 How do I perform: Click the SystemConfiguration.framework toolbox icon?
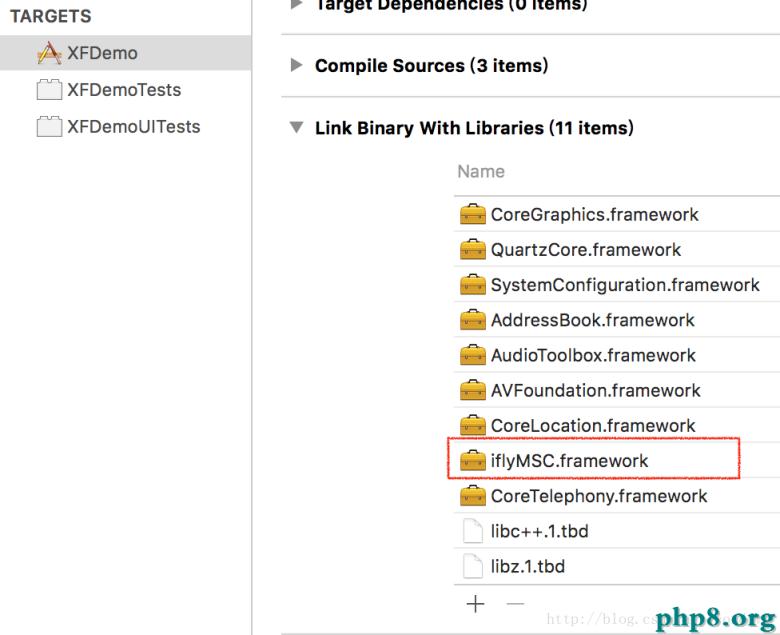click(472, 285)
